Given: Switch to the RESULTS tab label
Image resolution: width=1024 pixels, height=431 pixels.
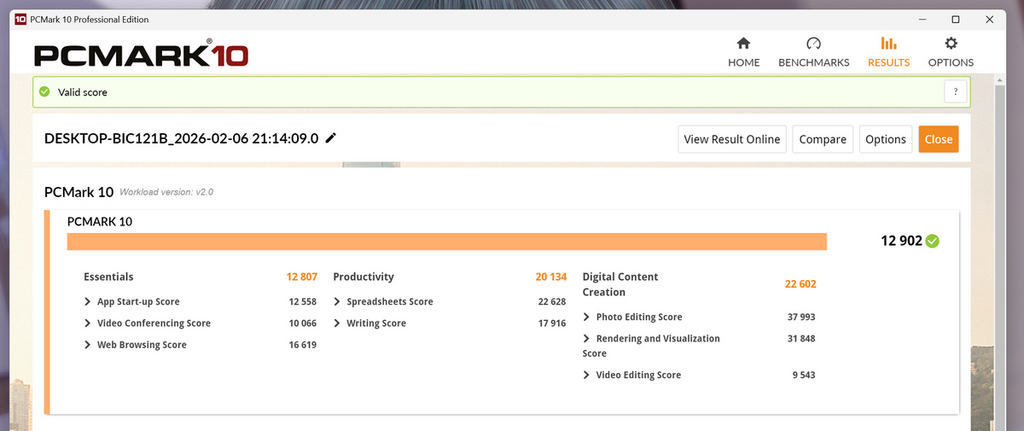Looking at the screenshot, I should tap(889, 63).
